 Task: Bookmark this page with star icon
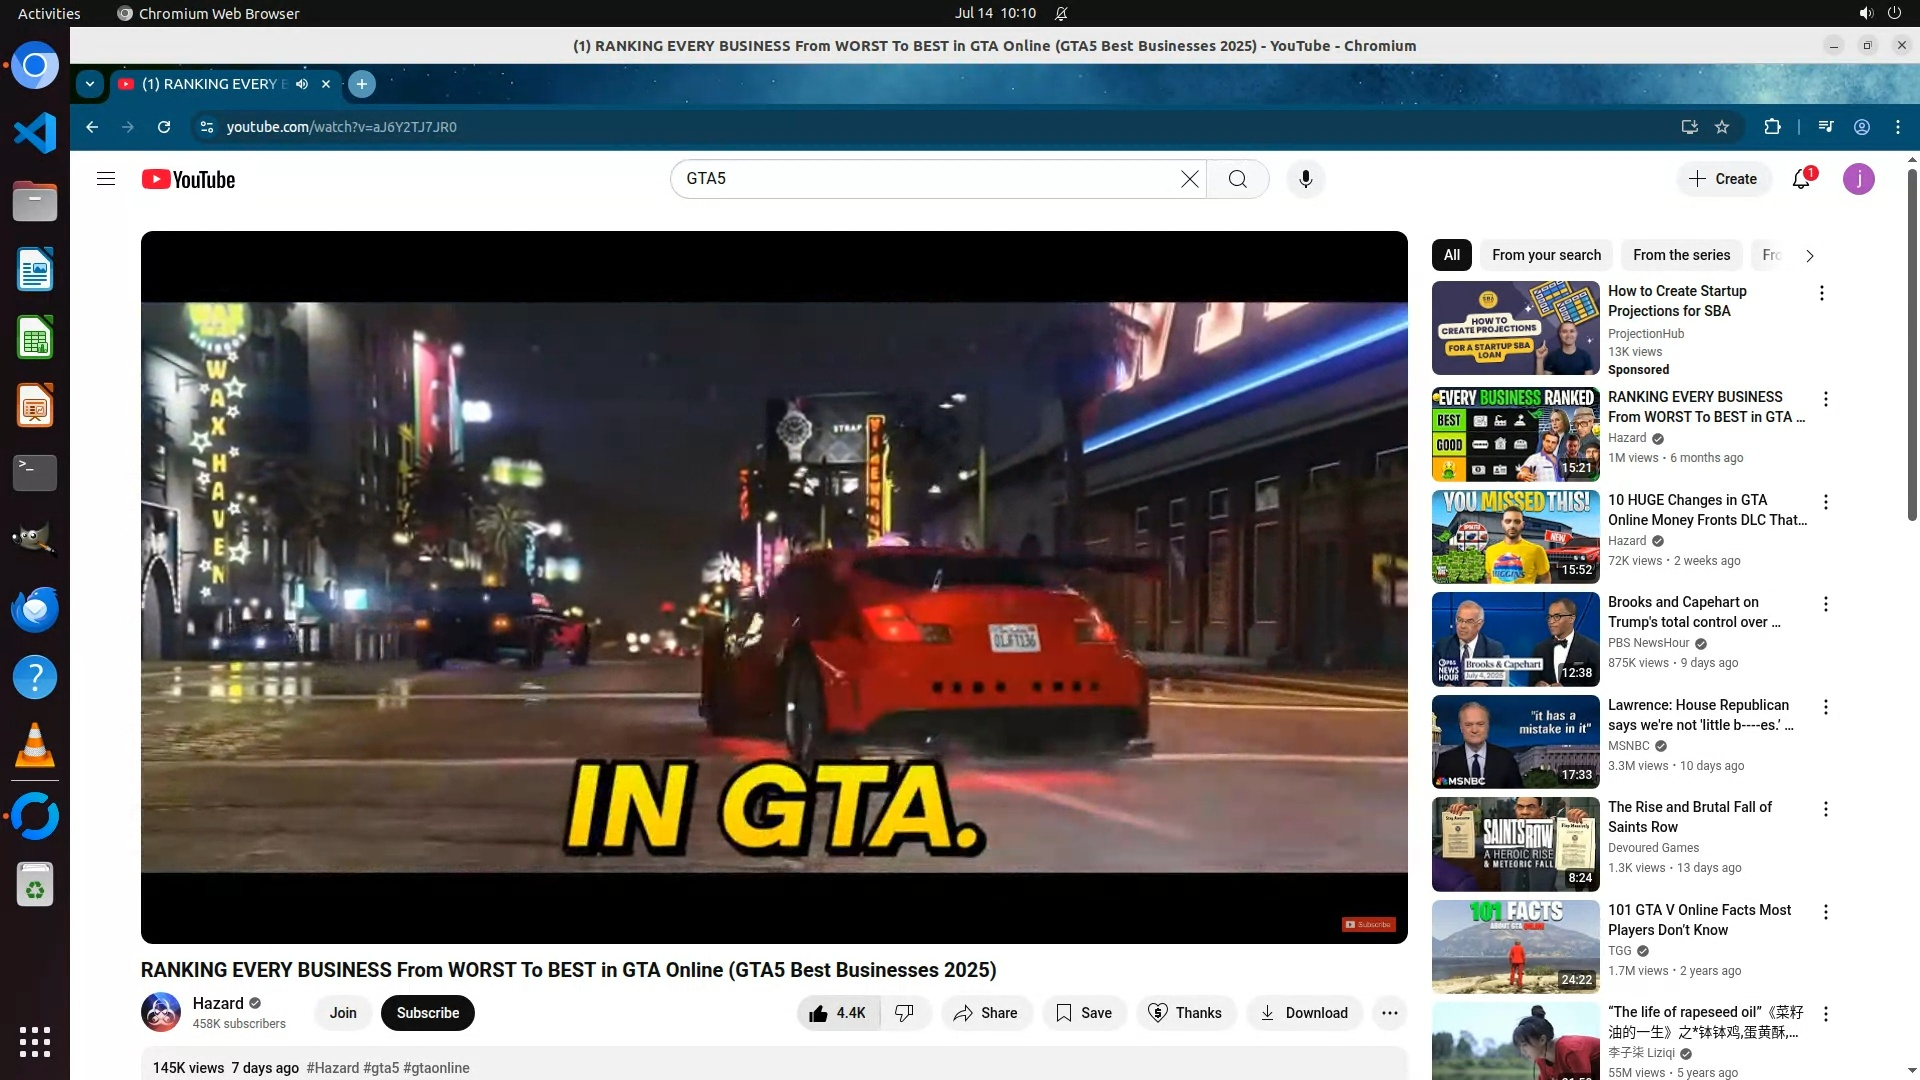[x=1722, y=127]
